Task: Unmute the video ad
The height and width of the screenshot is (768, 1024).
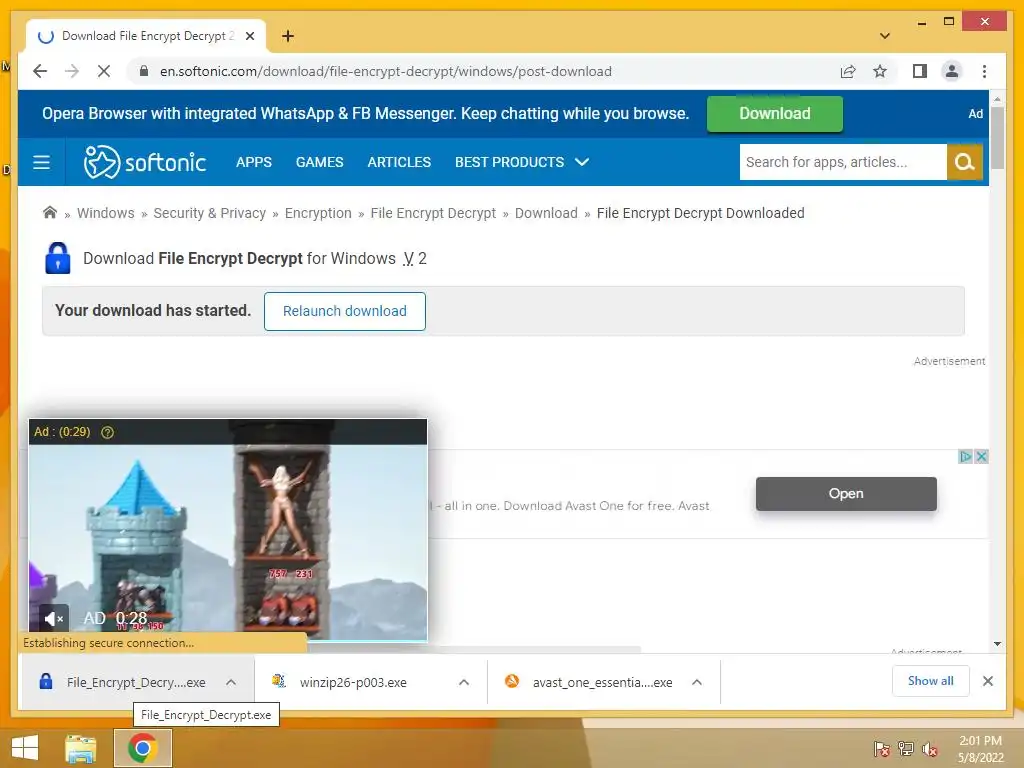Action: (54, 618)
